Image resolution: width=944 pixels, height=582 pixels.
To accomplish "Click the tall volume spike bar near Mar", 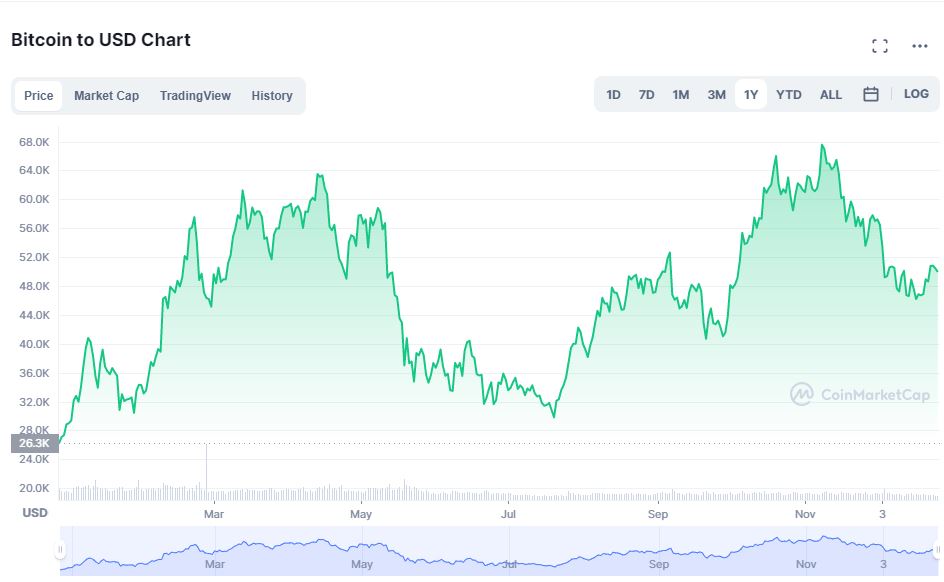I will coord(206,472).
